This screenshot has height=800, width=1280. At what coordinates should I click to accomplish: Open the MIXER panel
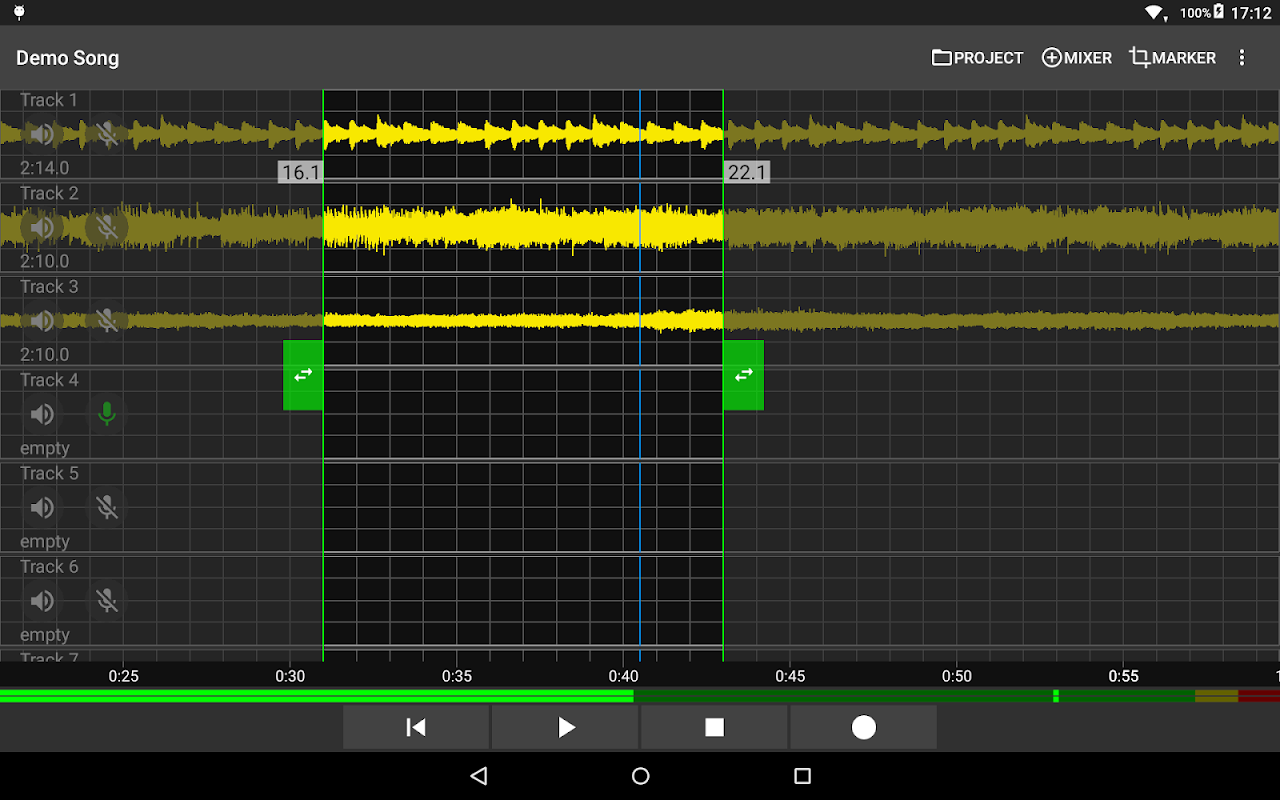(1077, 58)
